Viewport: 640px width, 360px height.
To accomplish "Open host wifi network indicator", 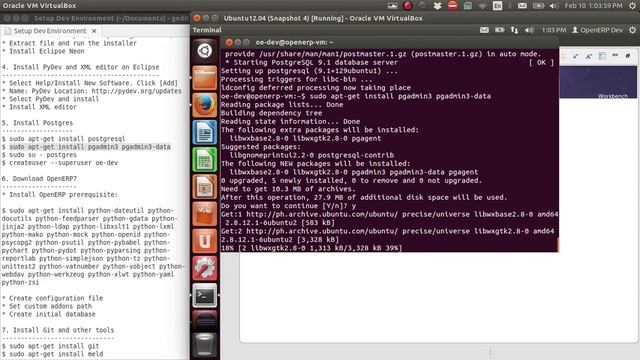I will click(x=482, y=6).
